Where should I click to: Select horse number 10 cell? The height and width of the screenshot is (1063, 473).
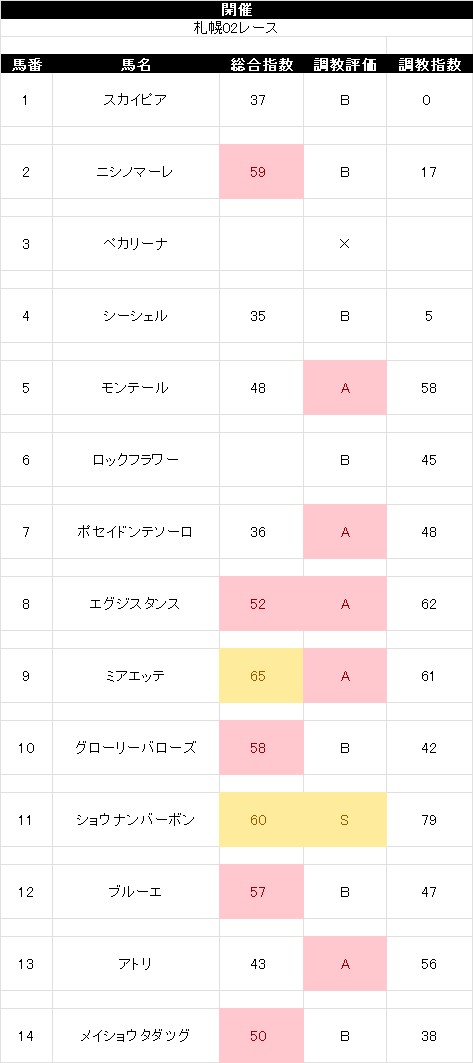click(26, 748)
